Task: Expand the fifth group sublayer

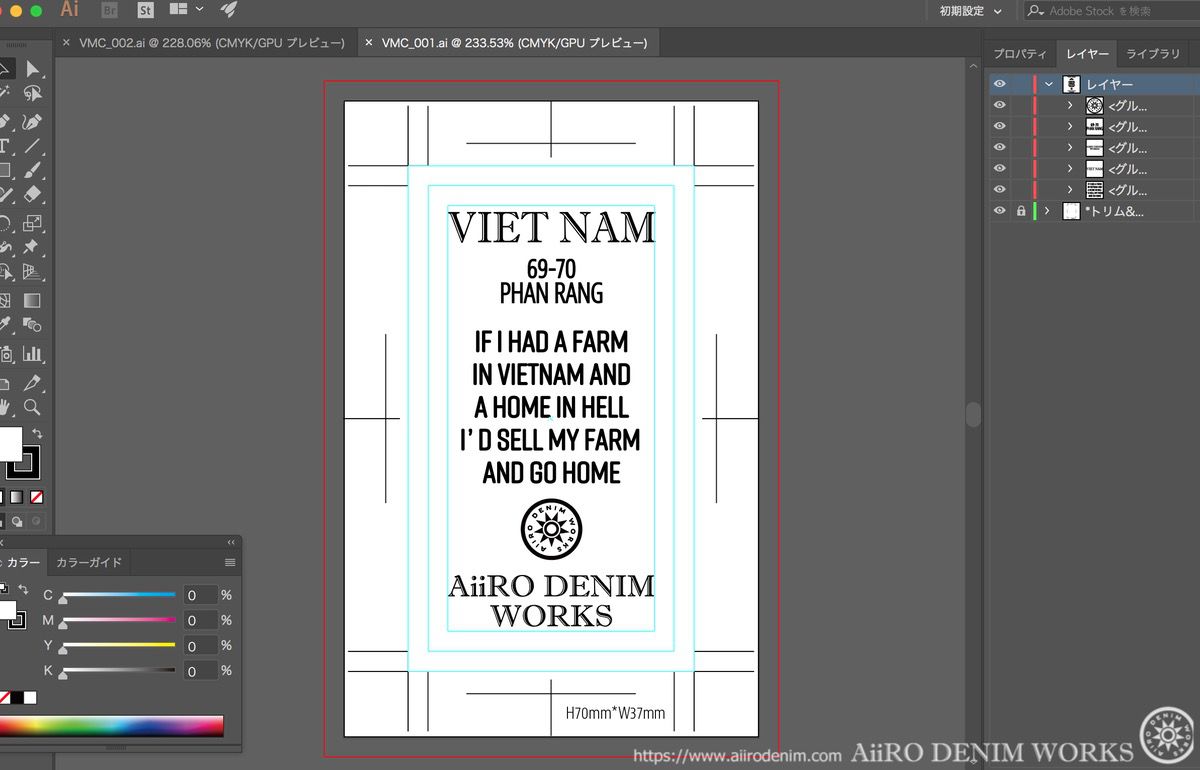Action: 1070,190
